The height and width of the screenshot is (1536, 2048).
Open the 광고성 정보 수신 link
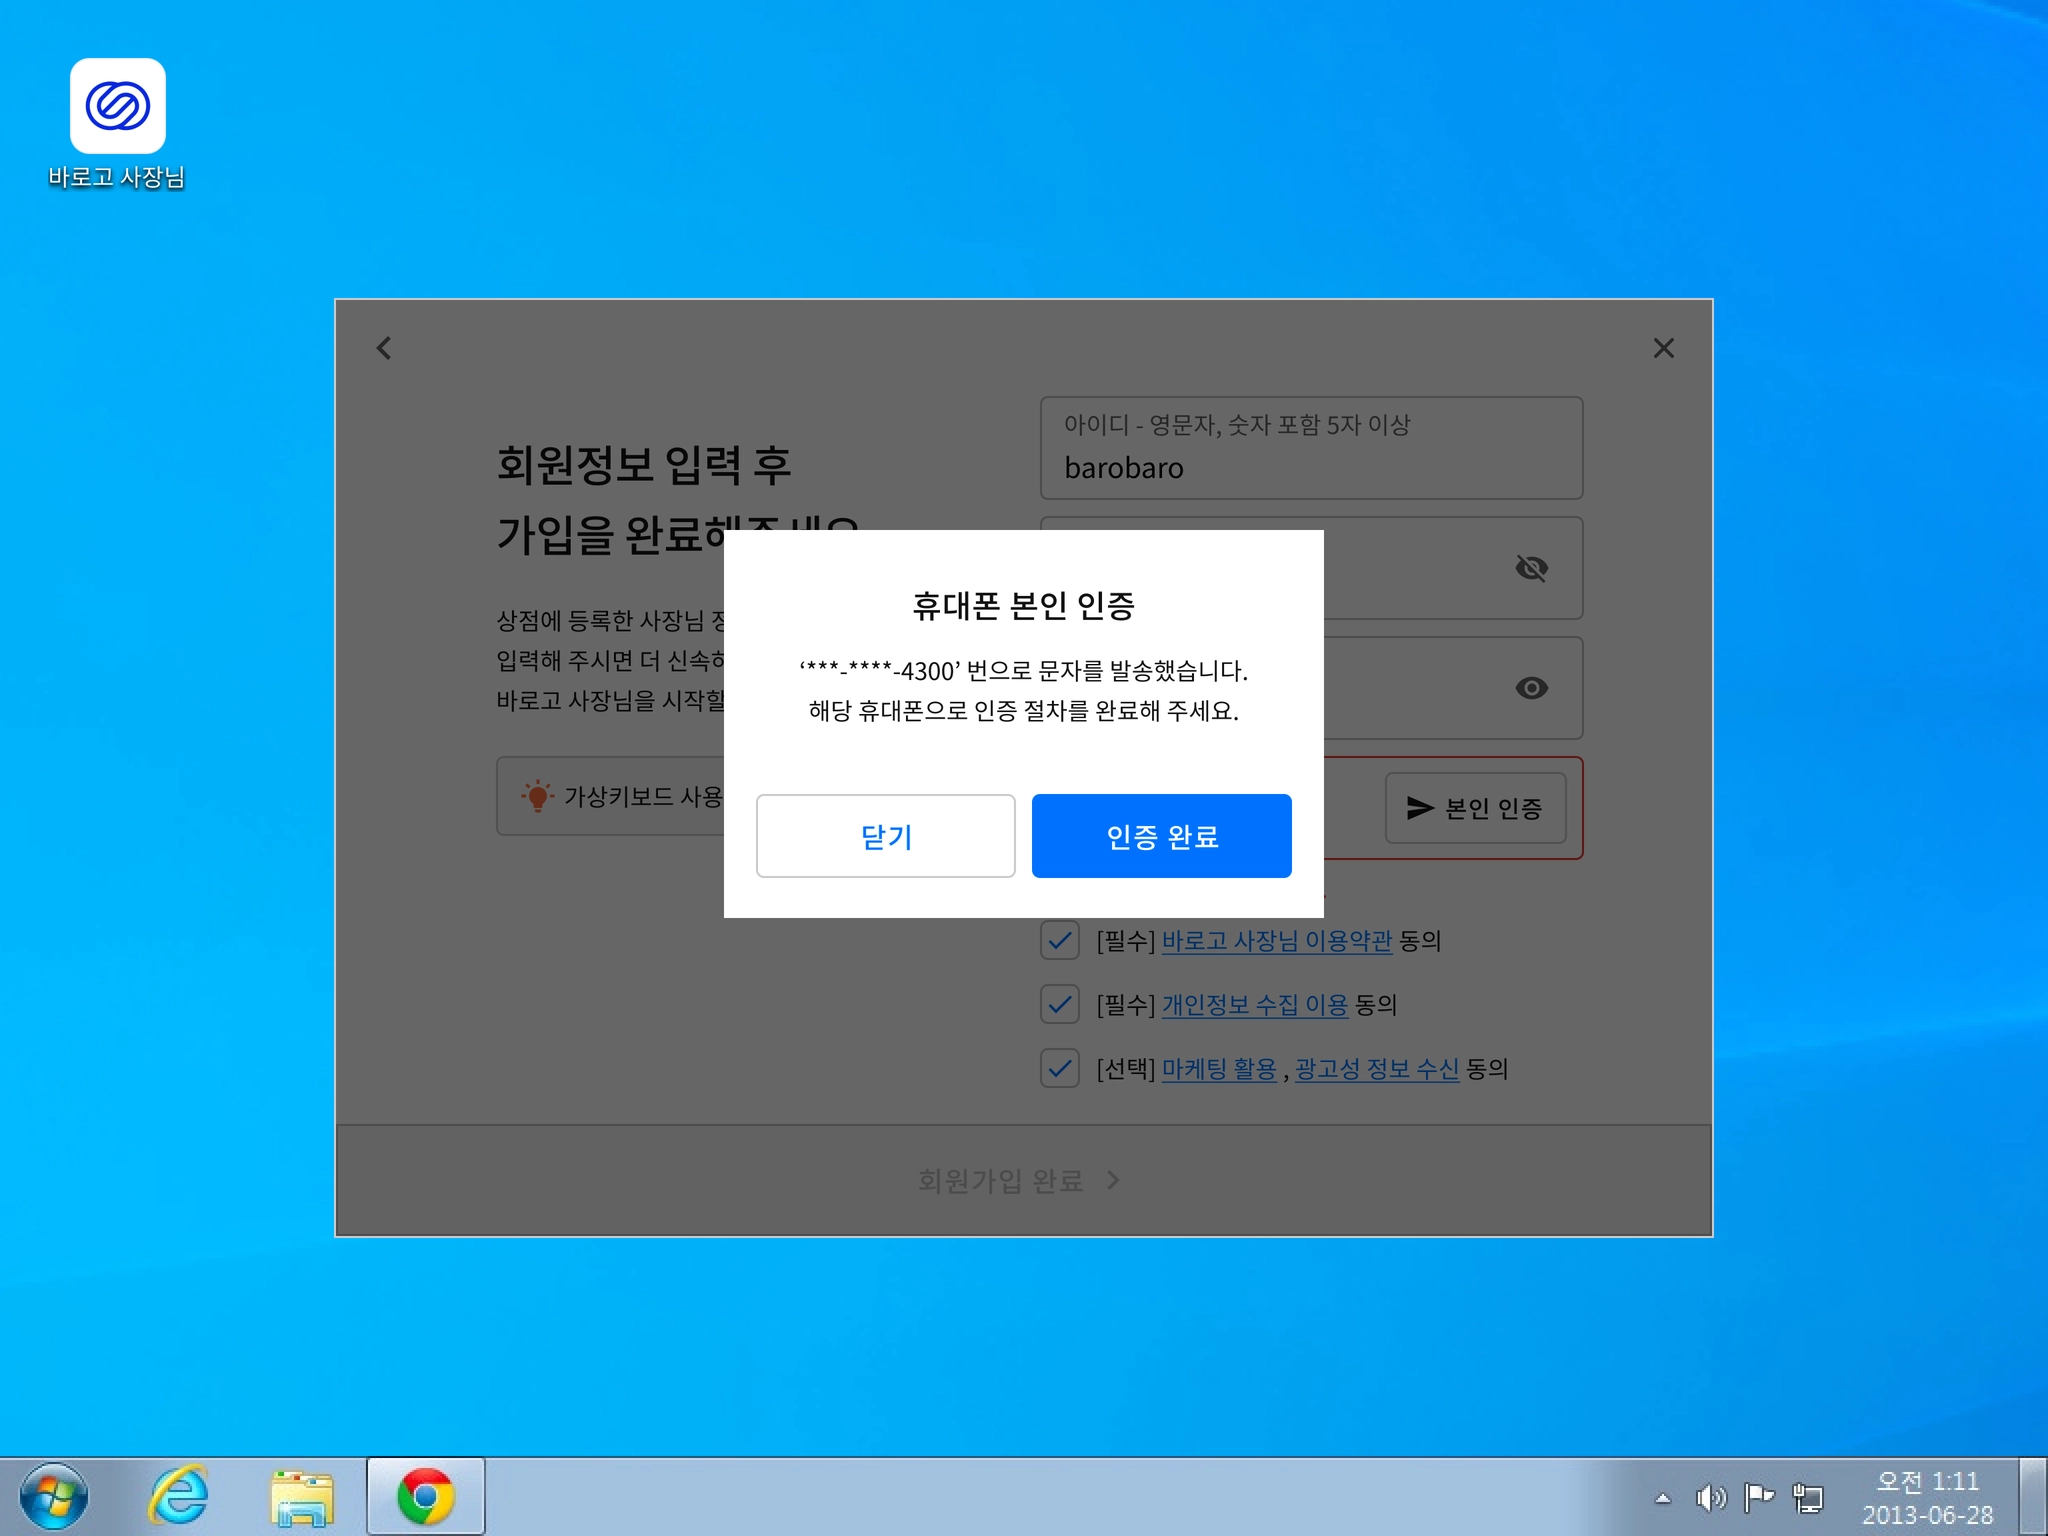tap(1376, 1068)
